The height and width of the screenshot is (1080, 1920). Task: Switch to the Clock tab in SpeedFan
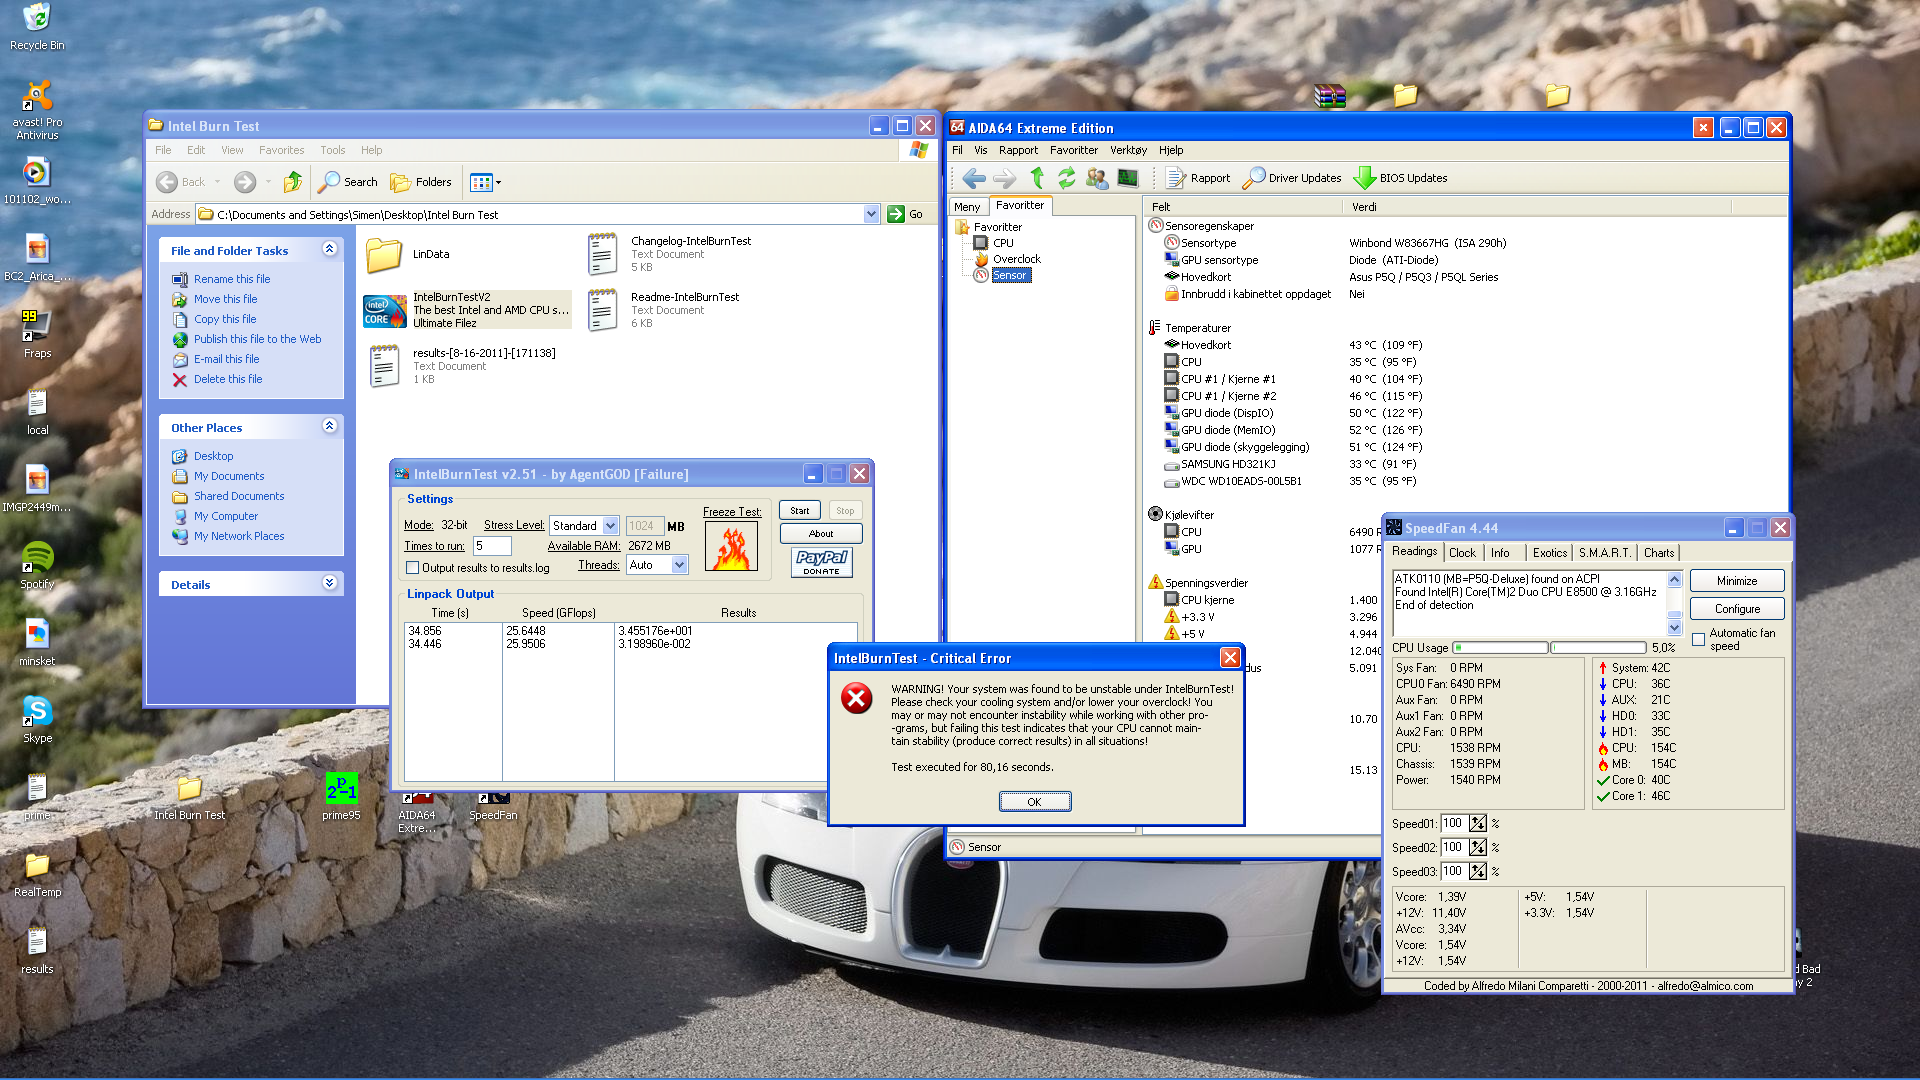tap(1462, 553)
